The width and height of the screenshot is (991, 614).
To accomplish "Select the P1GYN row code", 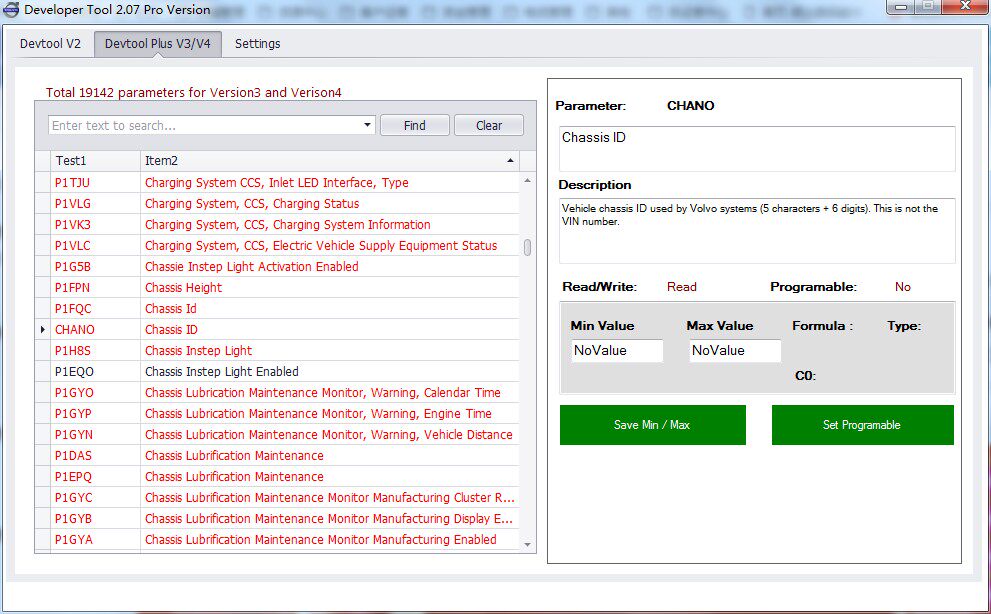I will tap(74, 434).
